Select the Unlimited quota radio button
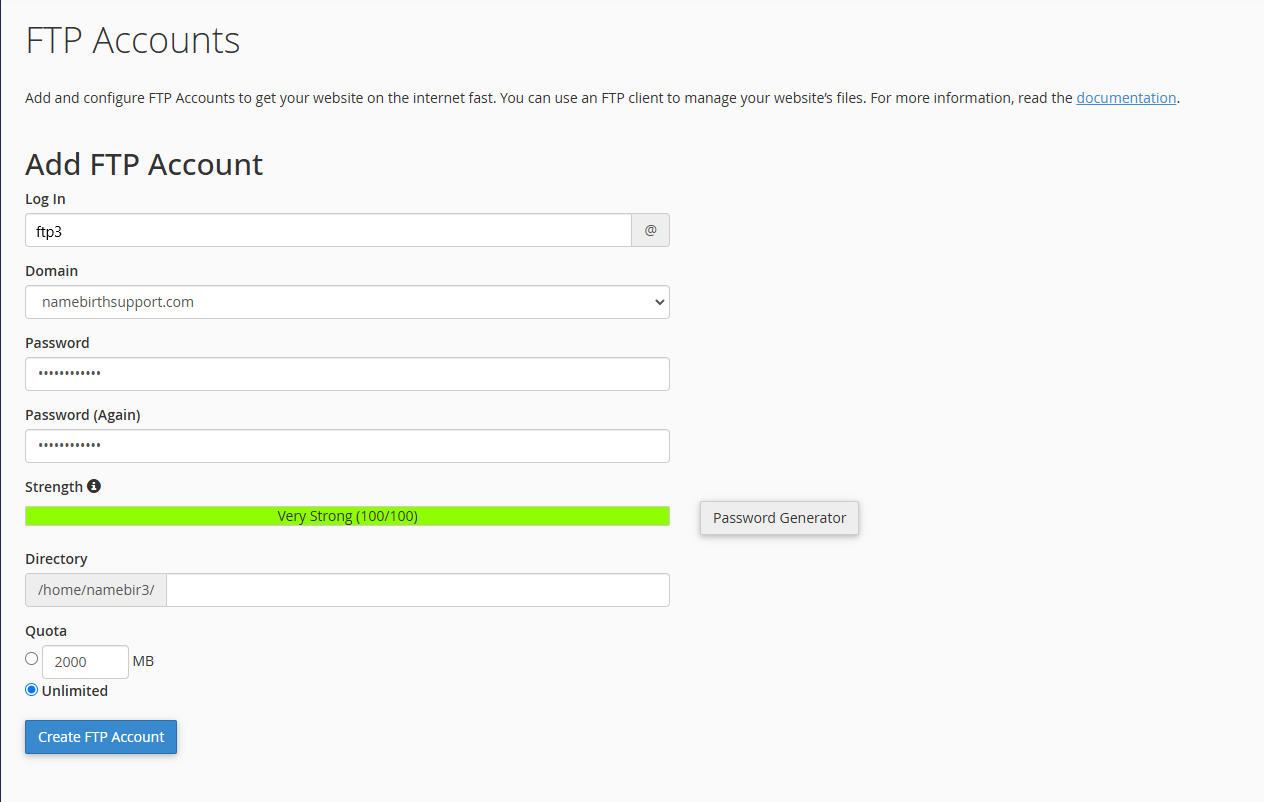Screen dimensions: 1264x802 (x=31, y=689)
